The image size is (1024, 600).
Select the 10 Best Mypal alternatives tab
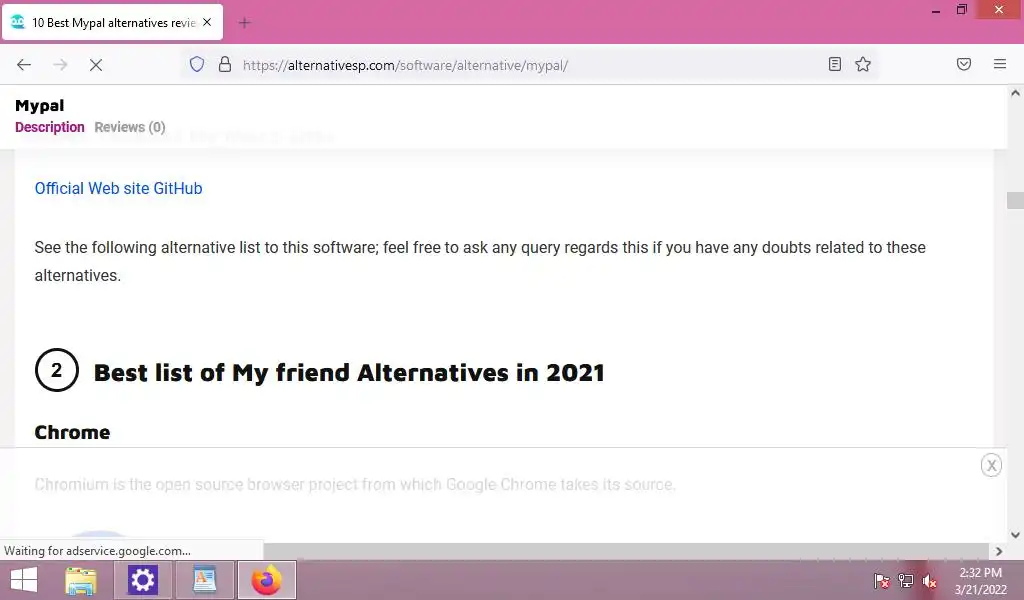[112, 22]
